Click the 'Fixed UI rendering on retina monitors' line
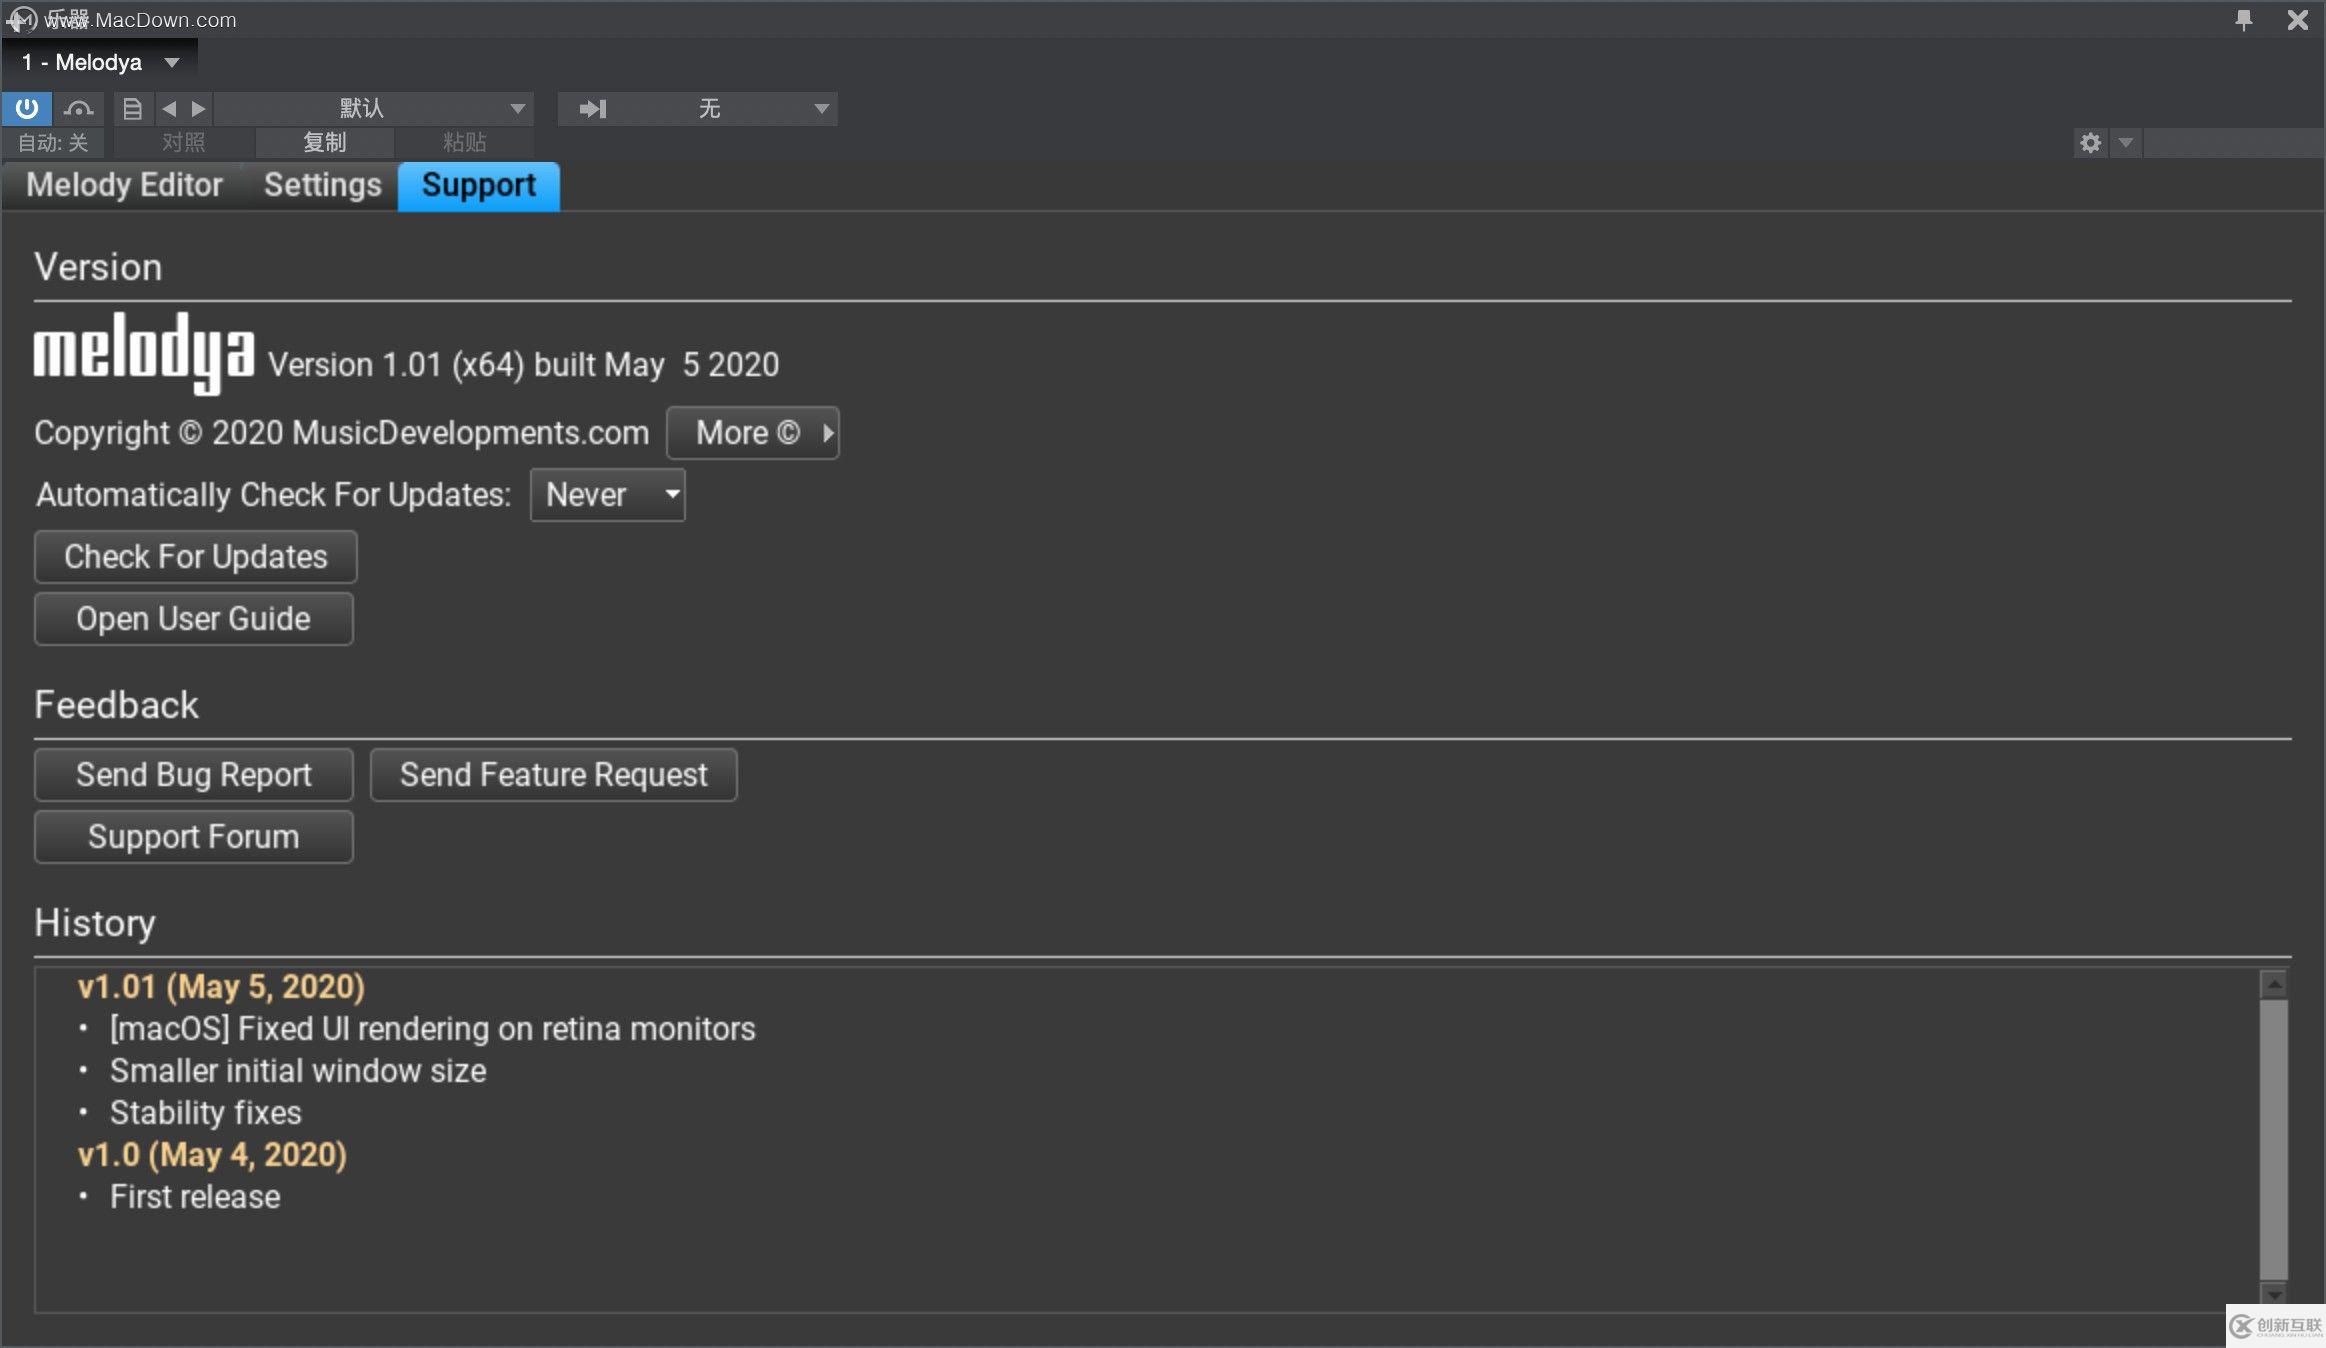The height and width of the screenshot is (1348, 2326). tap(433, 1029)
